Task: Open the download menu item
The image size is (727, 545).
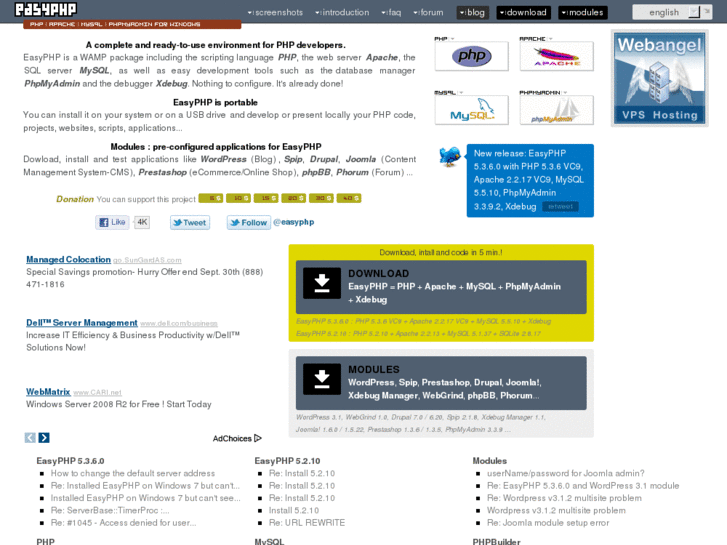Action: coord(523,13)
